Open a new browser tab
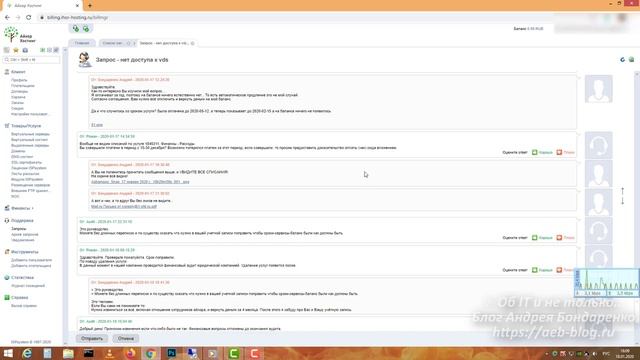This screenshot has width=640, height=360. pos(90,6)
